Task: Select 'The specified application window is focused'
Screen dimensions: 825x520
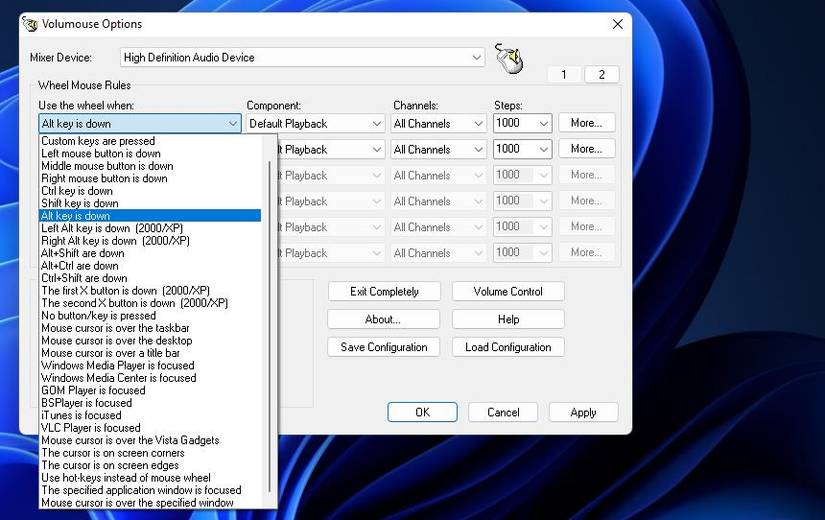Action: [150, 490]
